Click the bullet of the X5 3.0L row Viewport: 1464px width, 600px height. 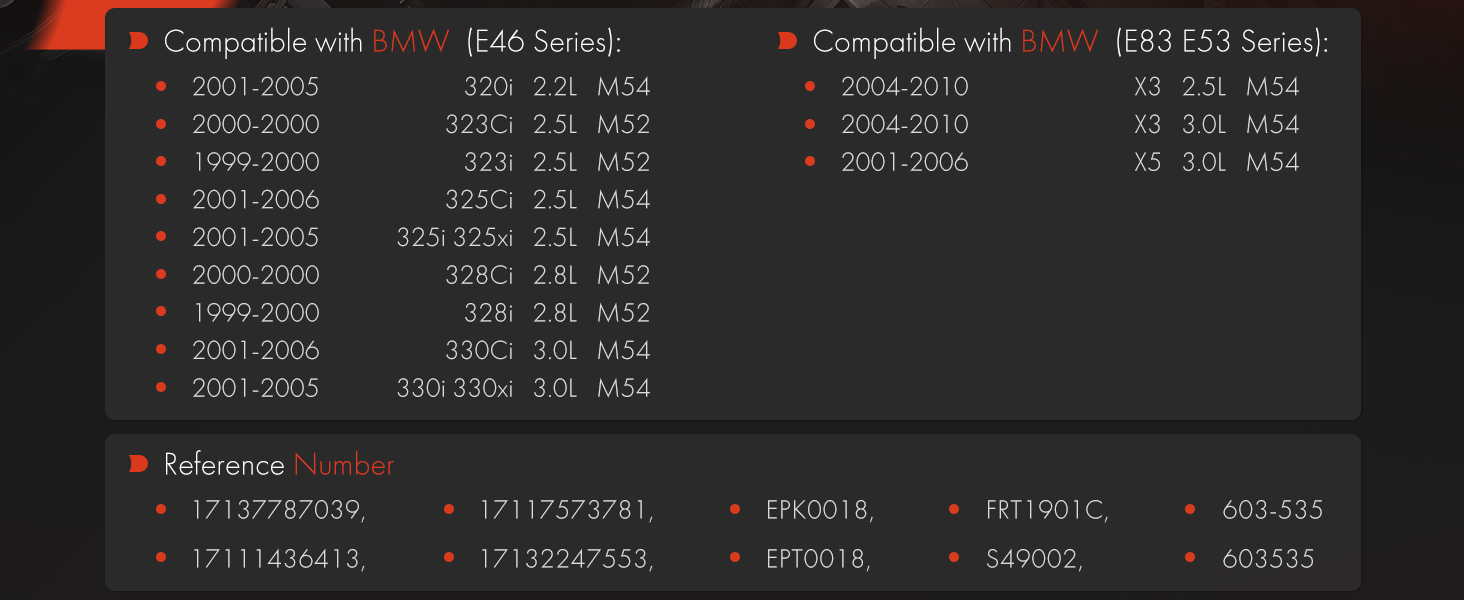pyautogui.click(x=810, y=162)
